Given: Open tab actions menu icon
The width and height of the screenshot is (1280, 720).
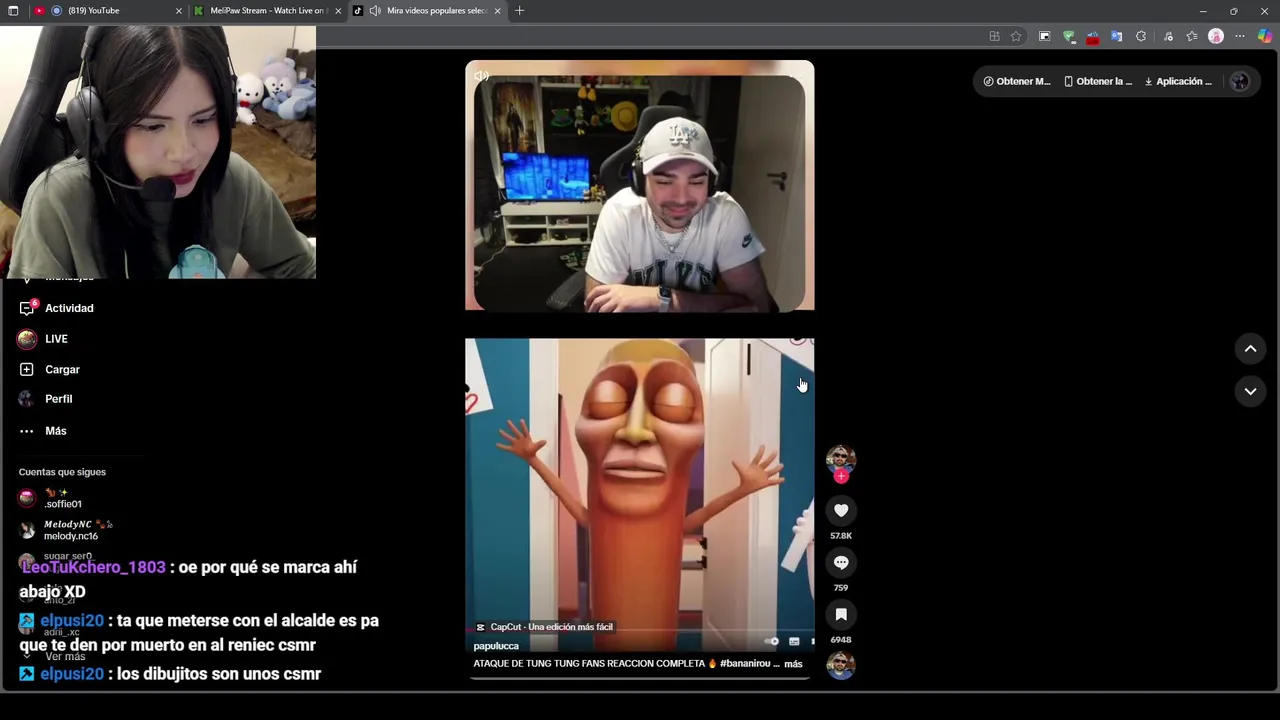Looking at the screenshot, I should pyautogui.click(x=13, y=11).
